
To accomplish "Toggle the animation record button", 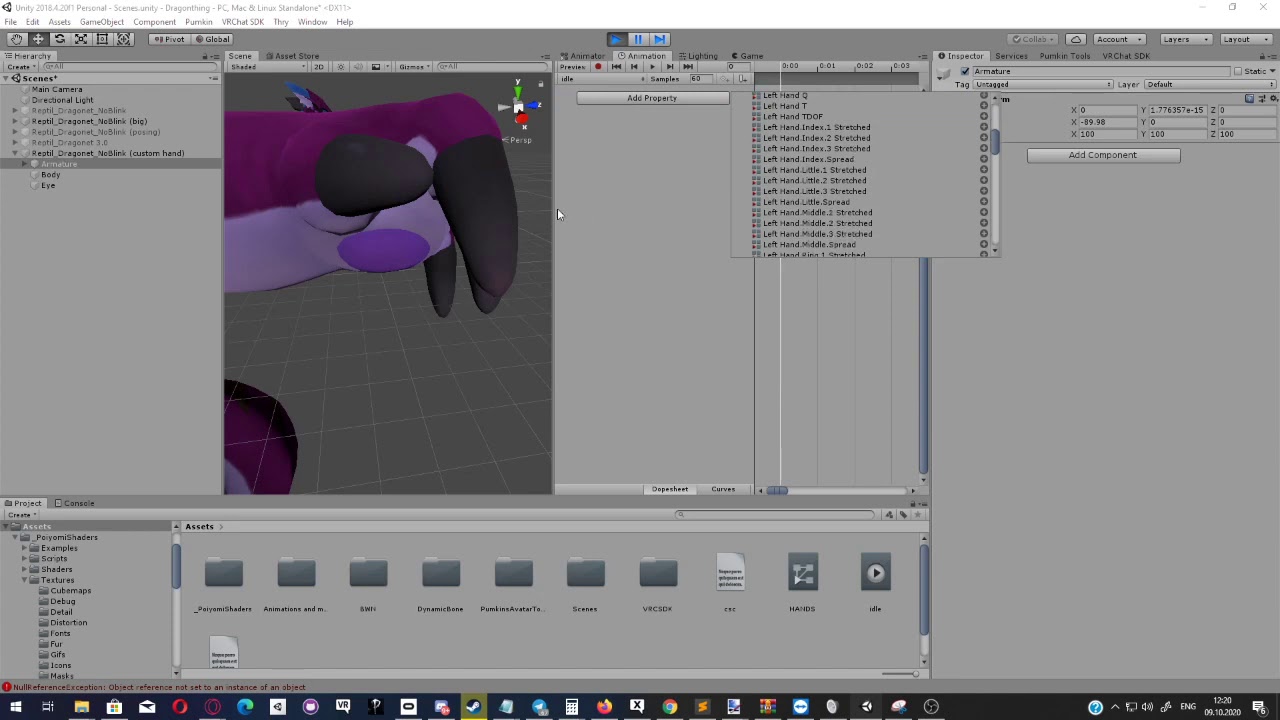I will 598,67.
